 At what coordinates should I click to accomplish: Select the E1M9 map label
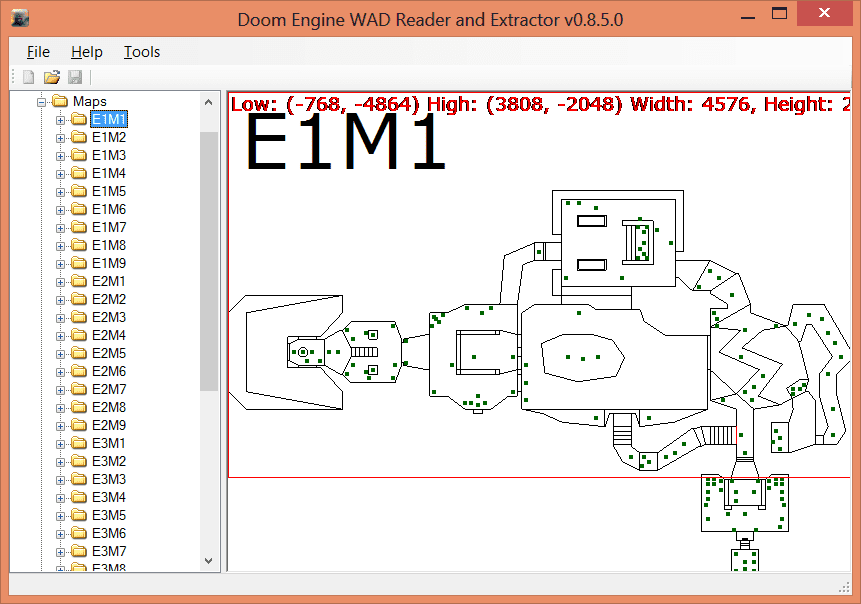(x=109, y=263)
